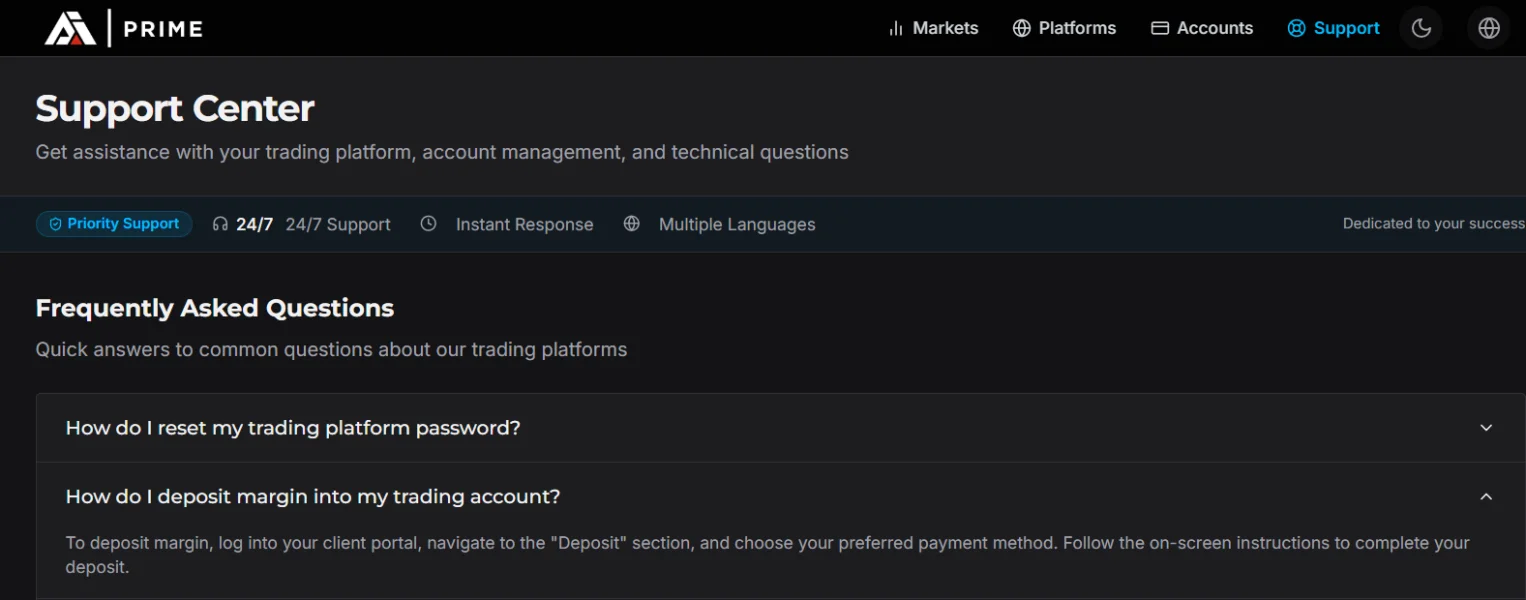Click the Multiple Languages globe icon

631,224
